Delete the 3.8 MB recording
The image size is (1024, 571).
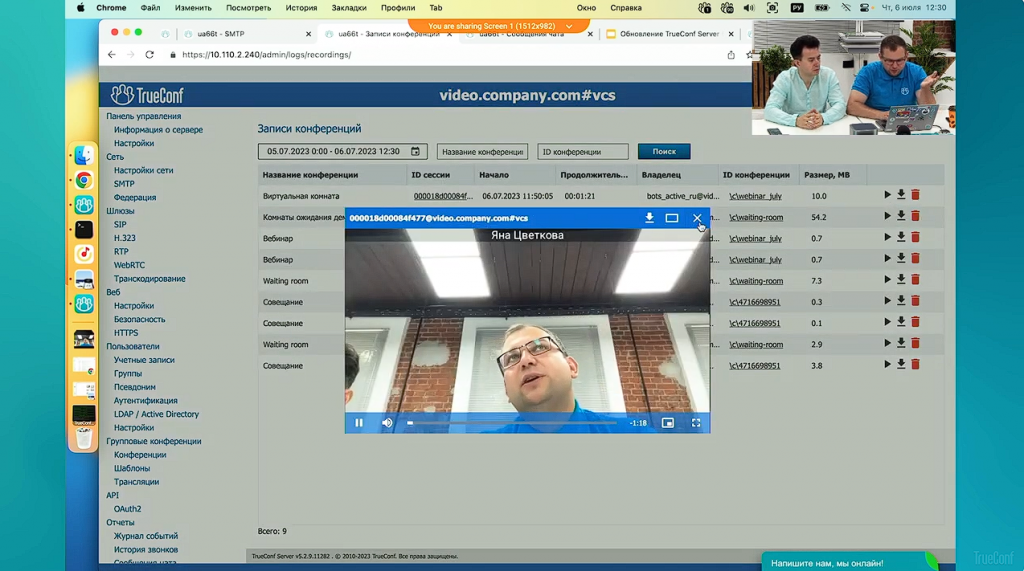pyautogui.click(x=916, y=365)
